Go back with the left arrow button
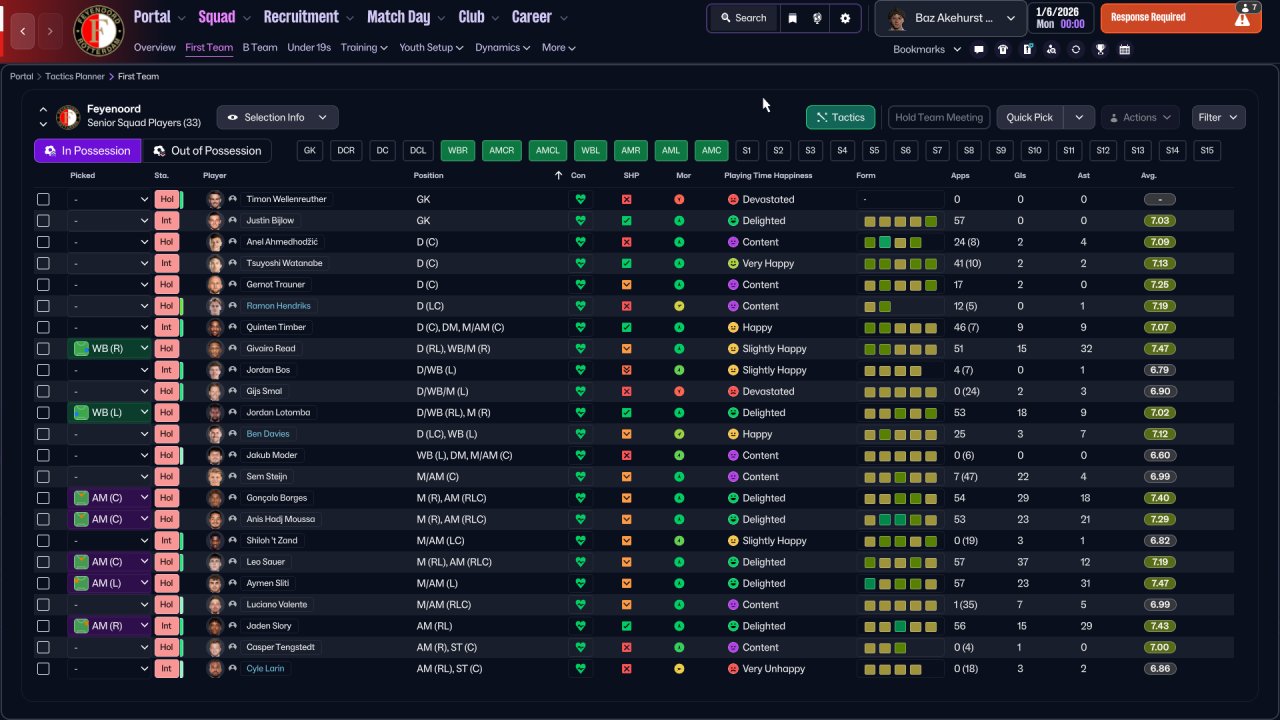 pyautogui.click(x=23, y=31)
